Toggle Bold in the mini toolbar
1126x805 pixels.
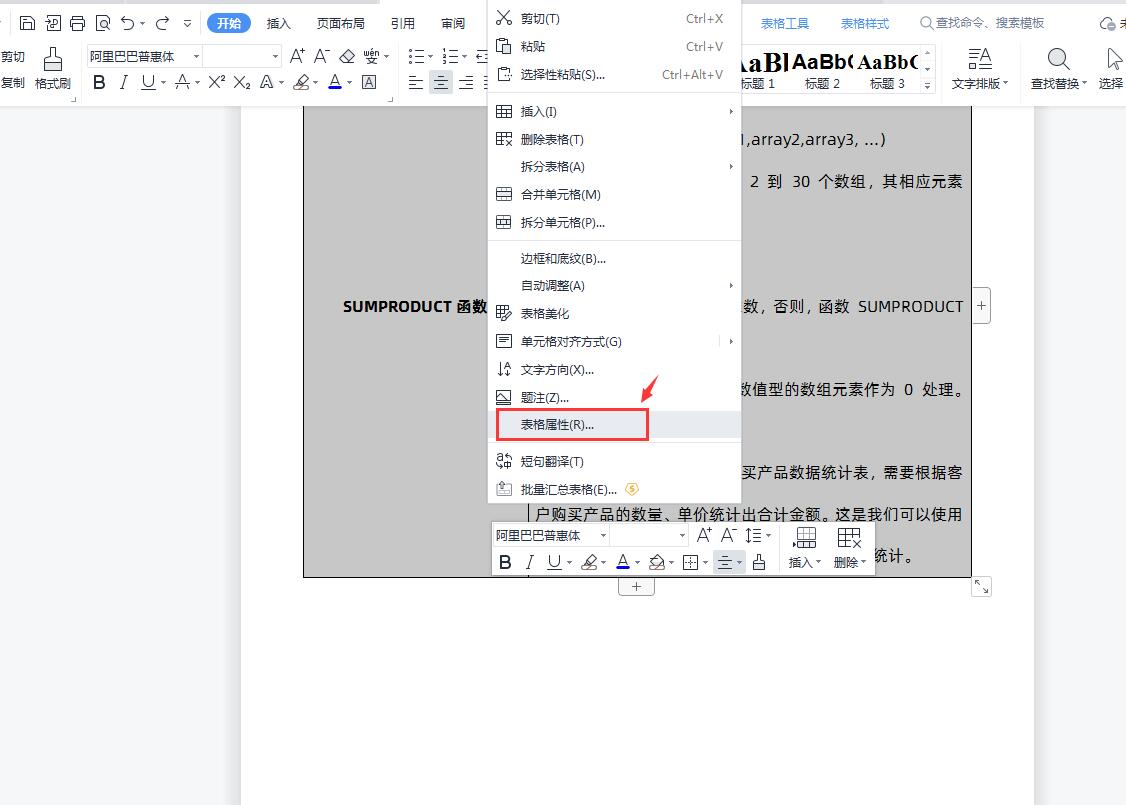506,562
